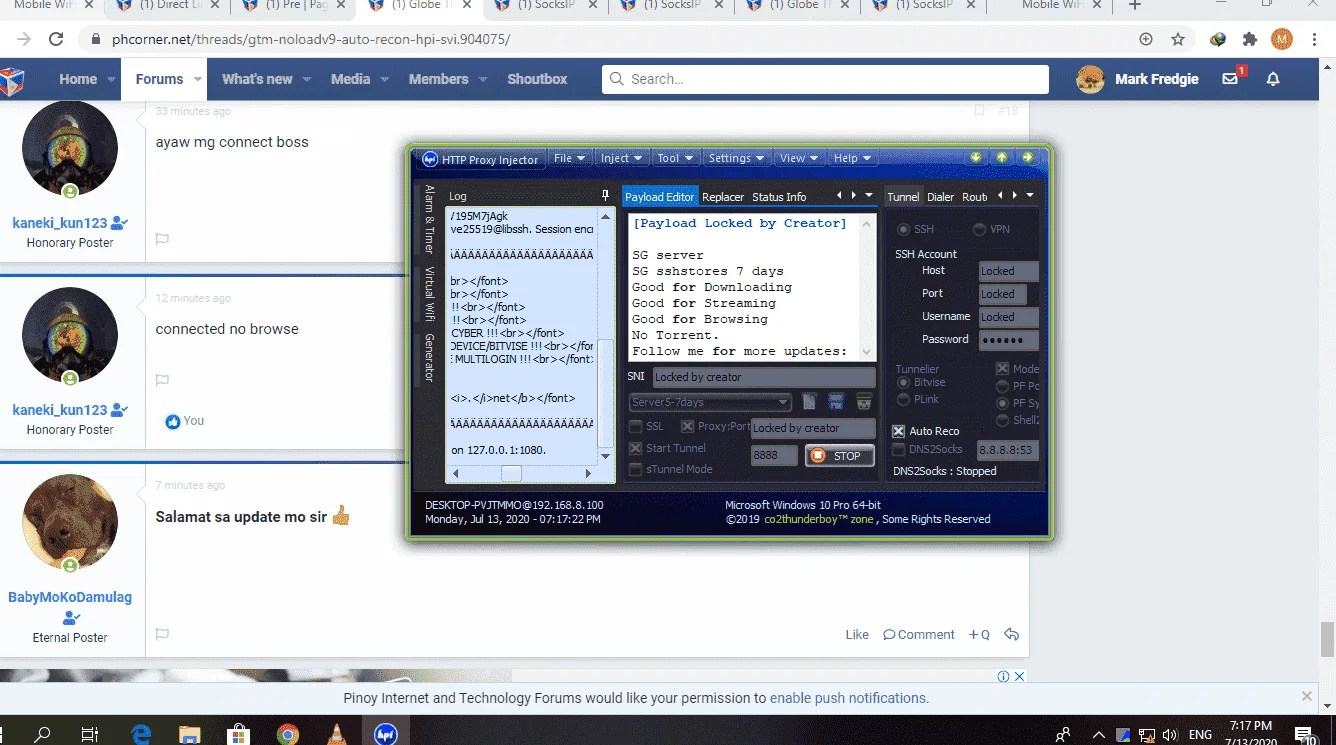
Task: Toggle the SSL checkbox
Action: tap(636, 427)
